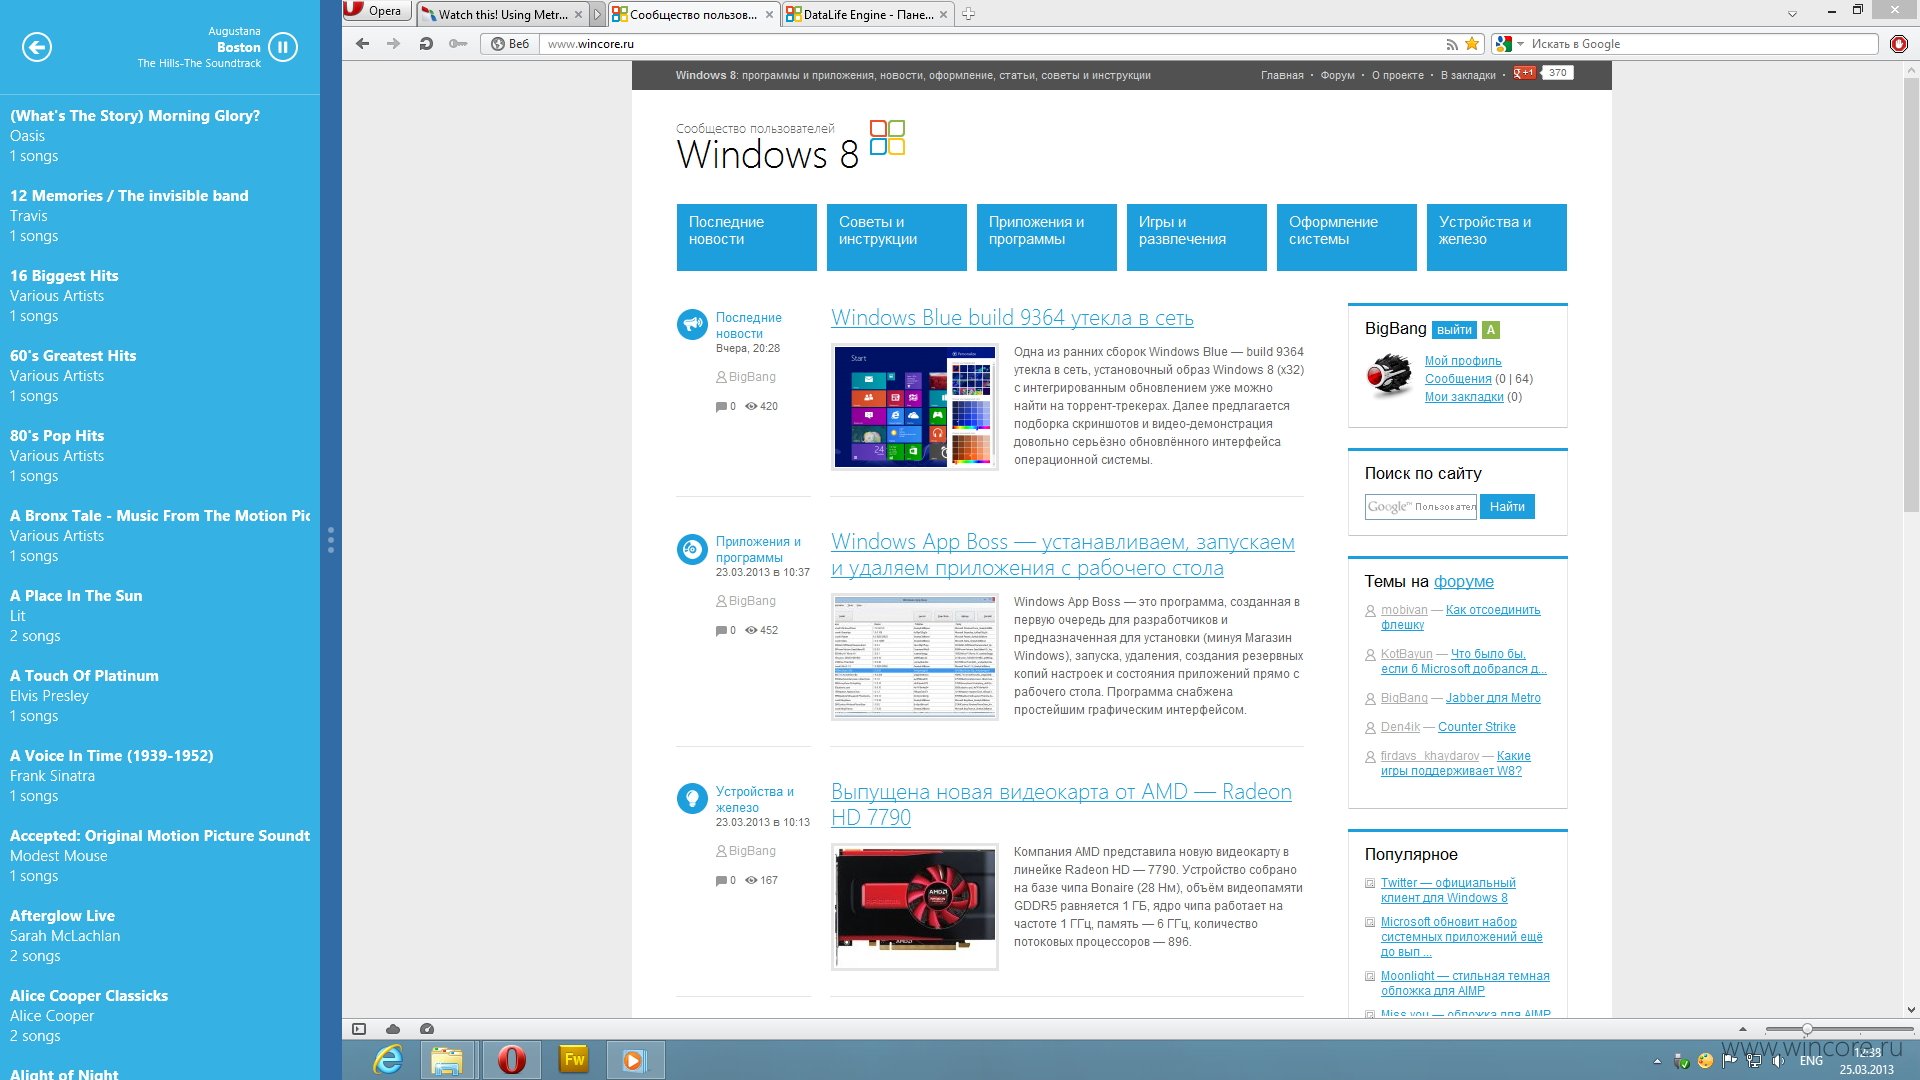Open the Opera main menu

[377, 11]
